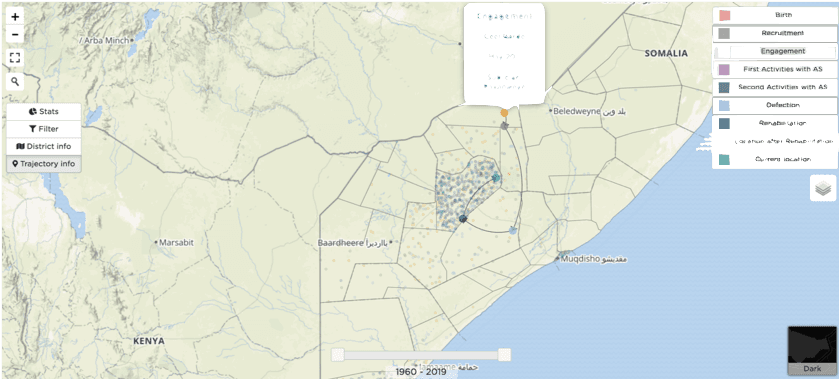Toggle First Activities with AS legend entry

tap(774, 69)
